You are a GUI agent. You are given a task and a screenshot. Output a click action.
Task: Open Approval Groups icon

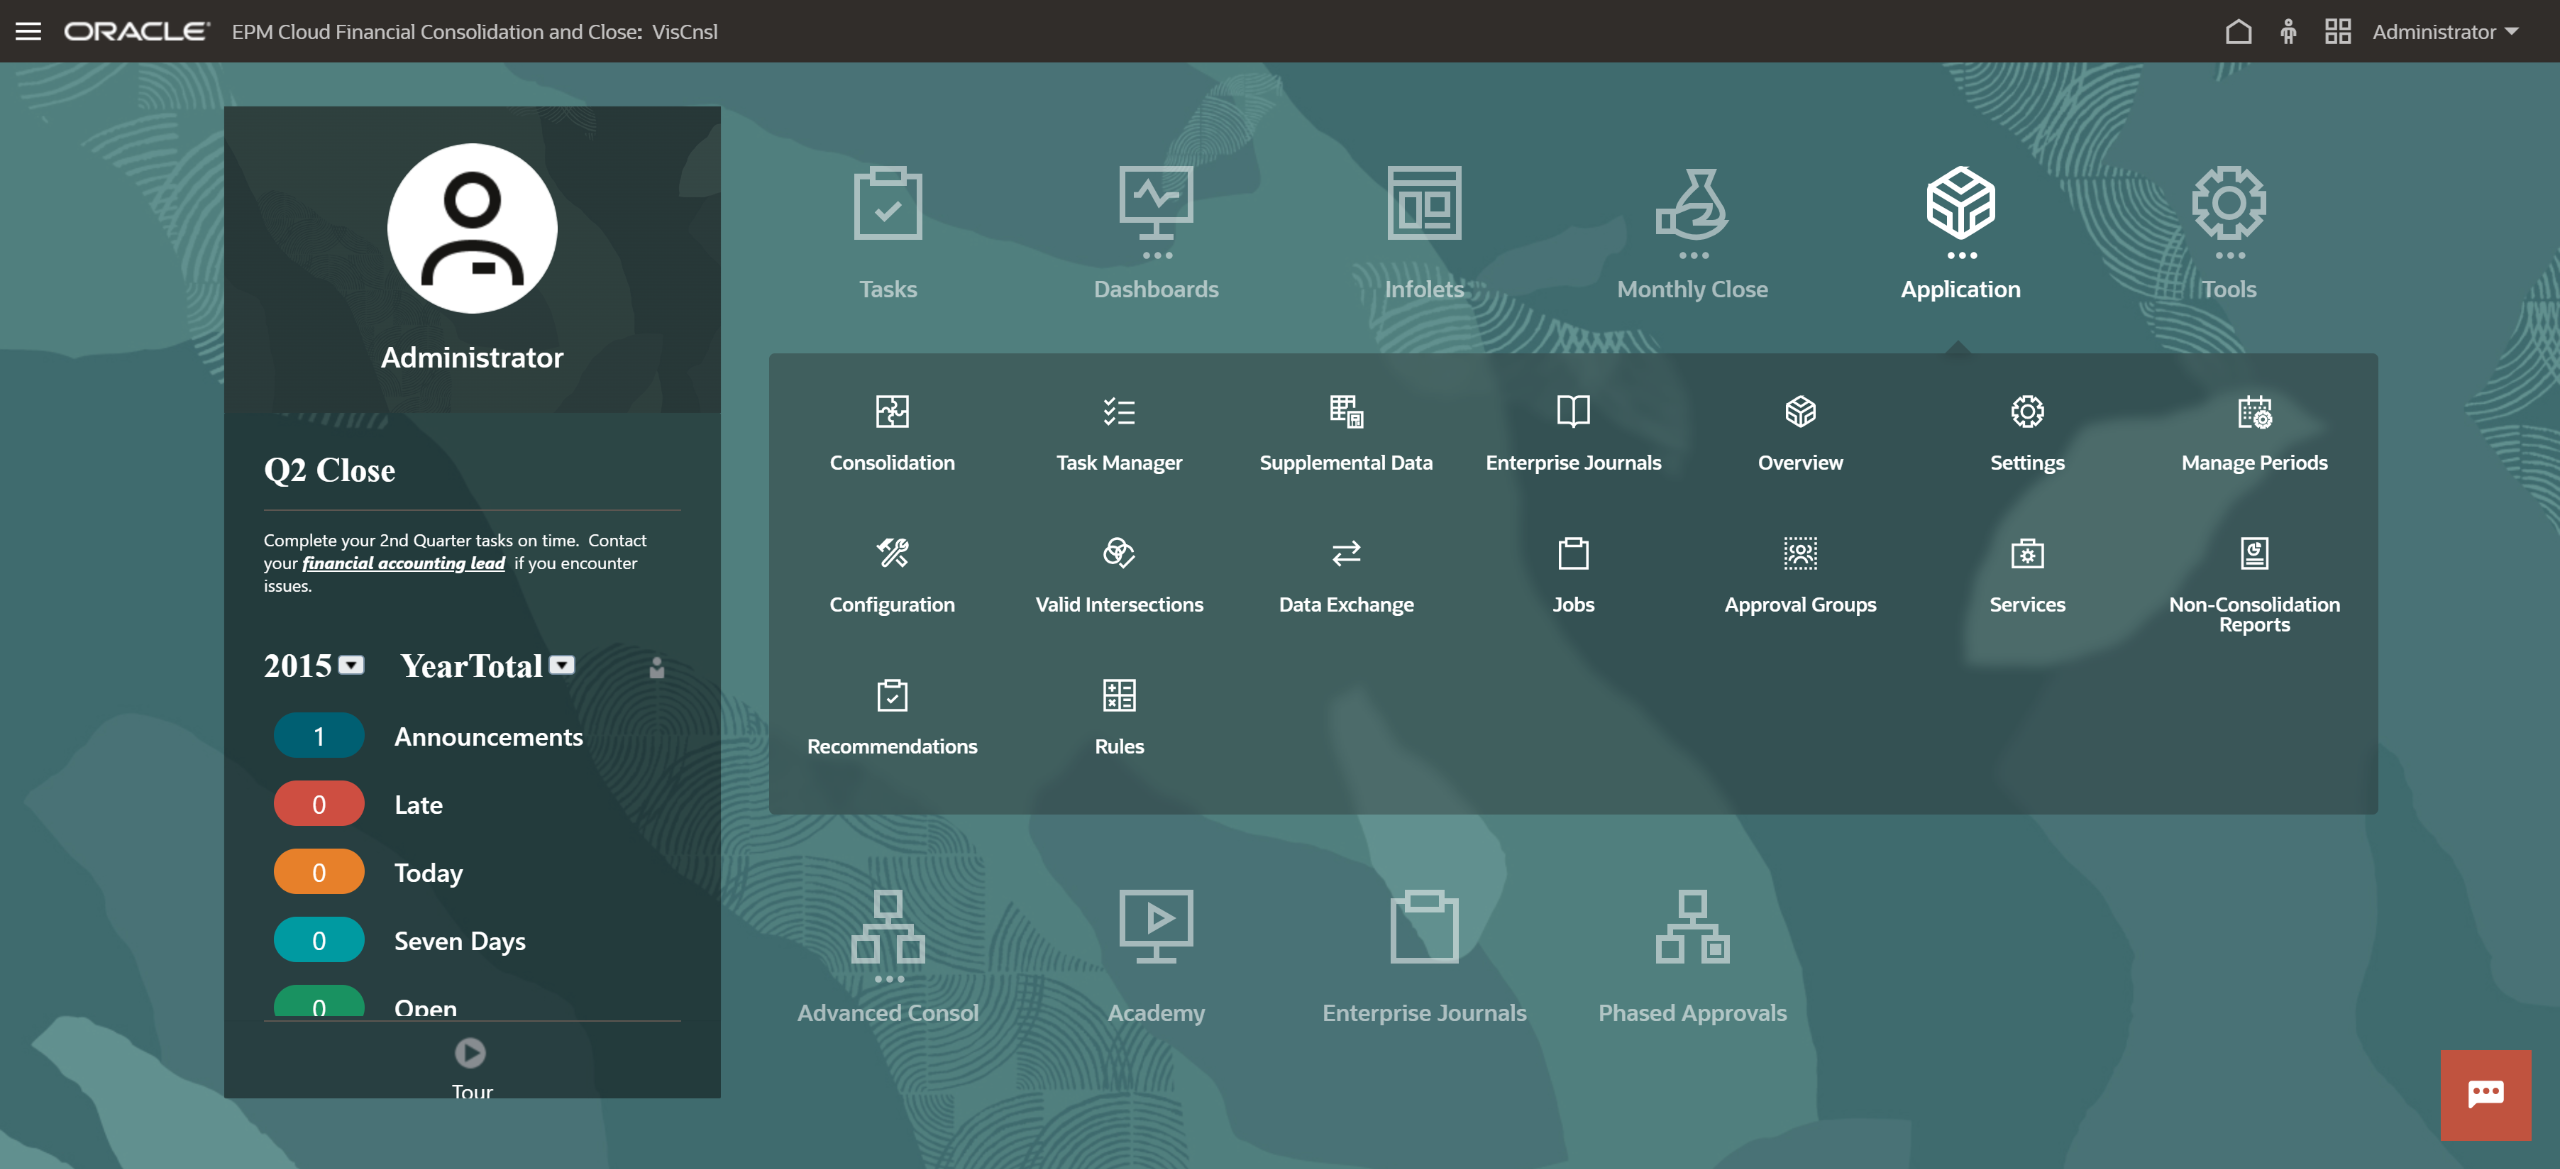1800,553
